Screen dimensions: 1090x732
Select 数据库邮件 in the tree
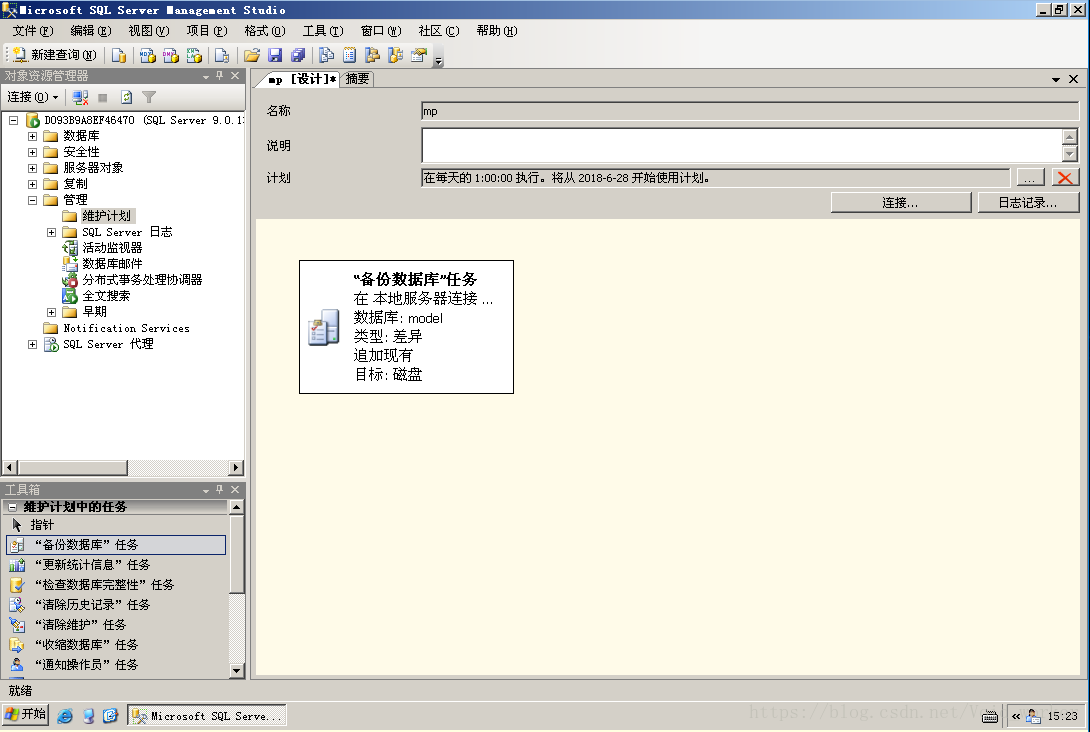pos(112,263)
